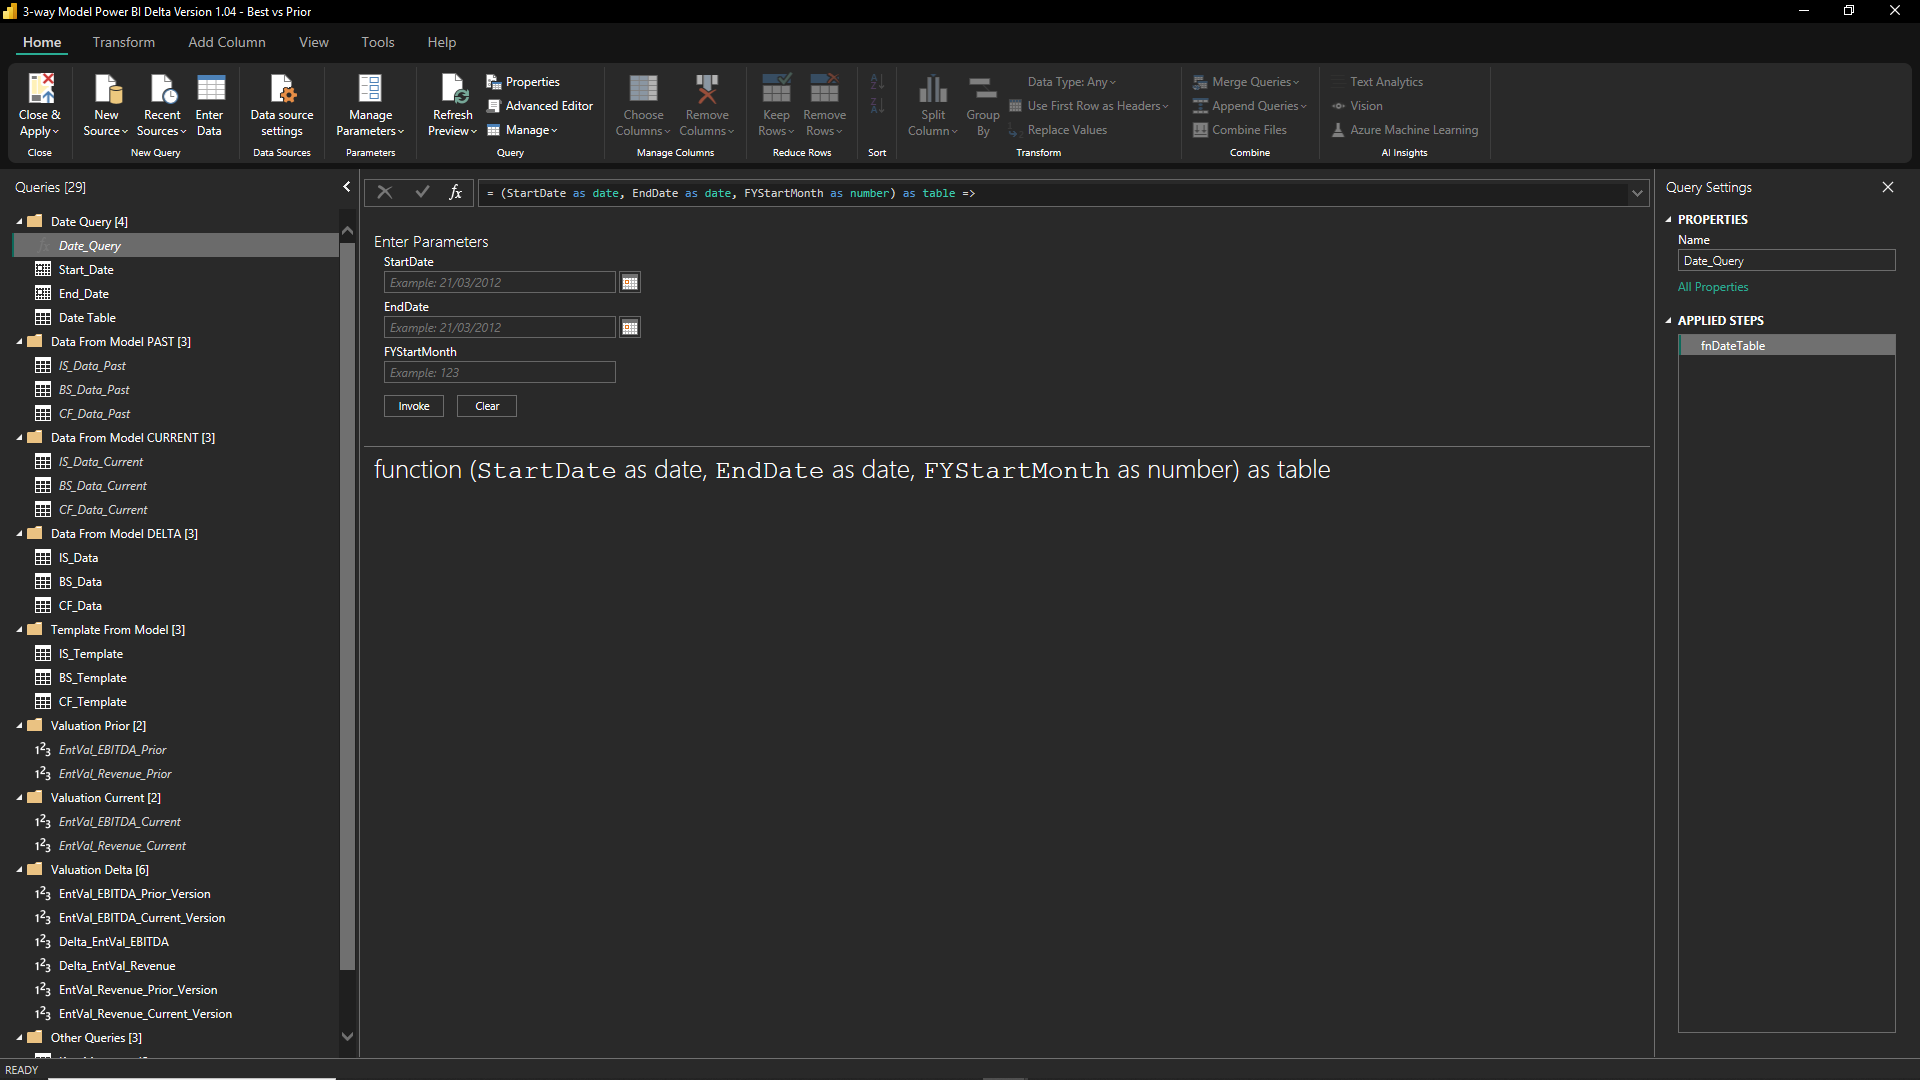Open the EndDate calendar picker
Image resolution: width=1920 pixels, height=1080 pixels.
(630, 328)
